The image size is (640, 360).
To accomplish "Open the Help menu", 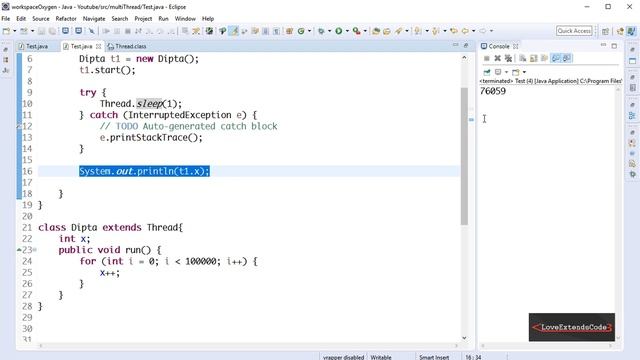I will coord(208,19).
